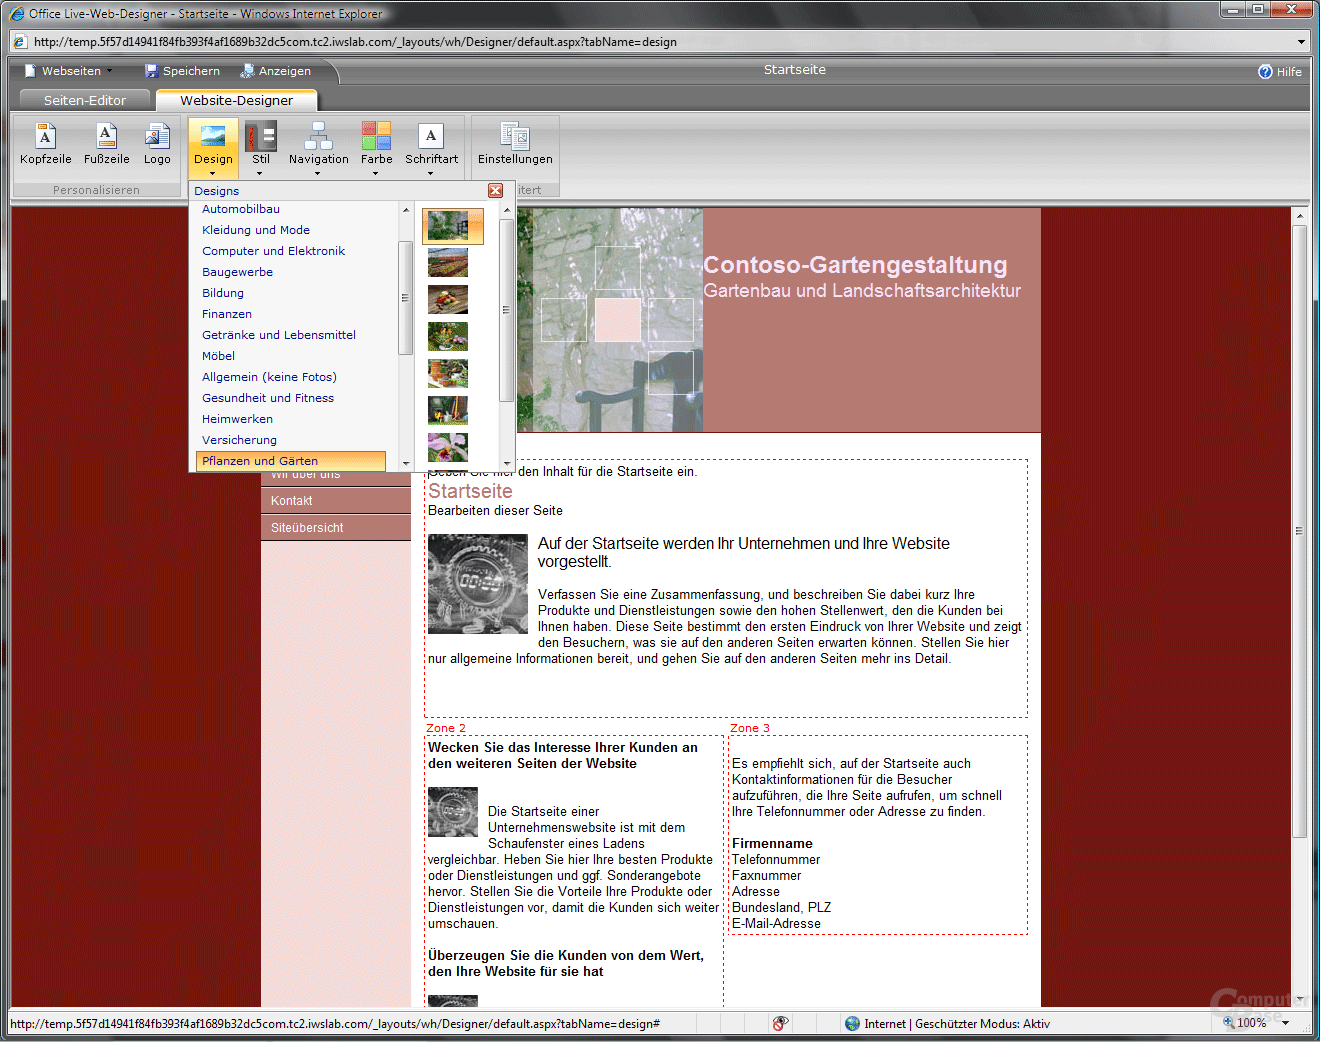1320x1042 pixels.
Task: Click the Startseite page heading
Action: click(x=470, y=491)
